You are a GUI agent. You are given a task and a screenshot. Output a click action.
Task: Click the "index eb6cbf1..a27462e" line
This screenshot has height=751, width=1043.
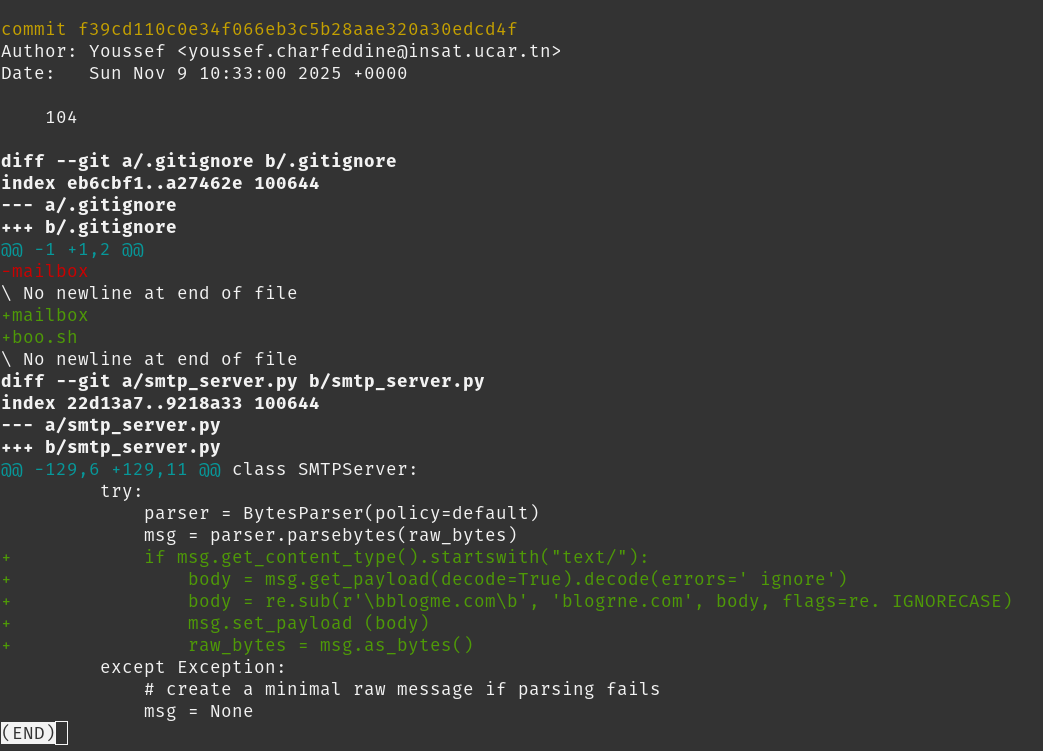(x=160, y=183)
